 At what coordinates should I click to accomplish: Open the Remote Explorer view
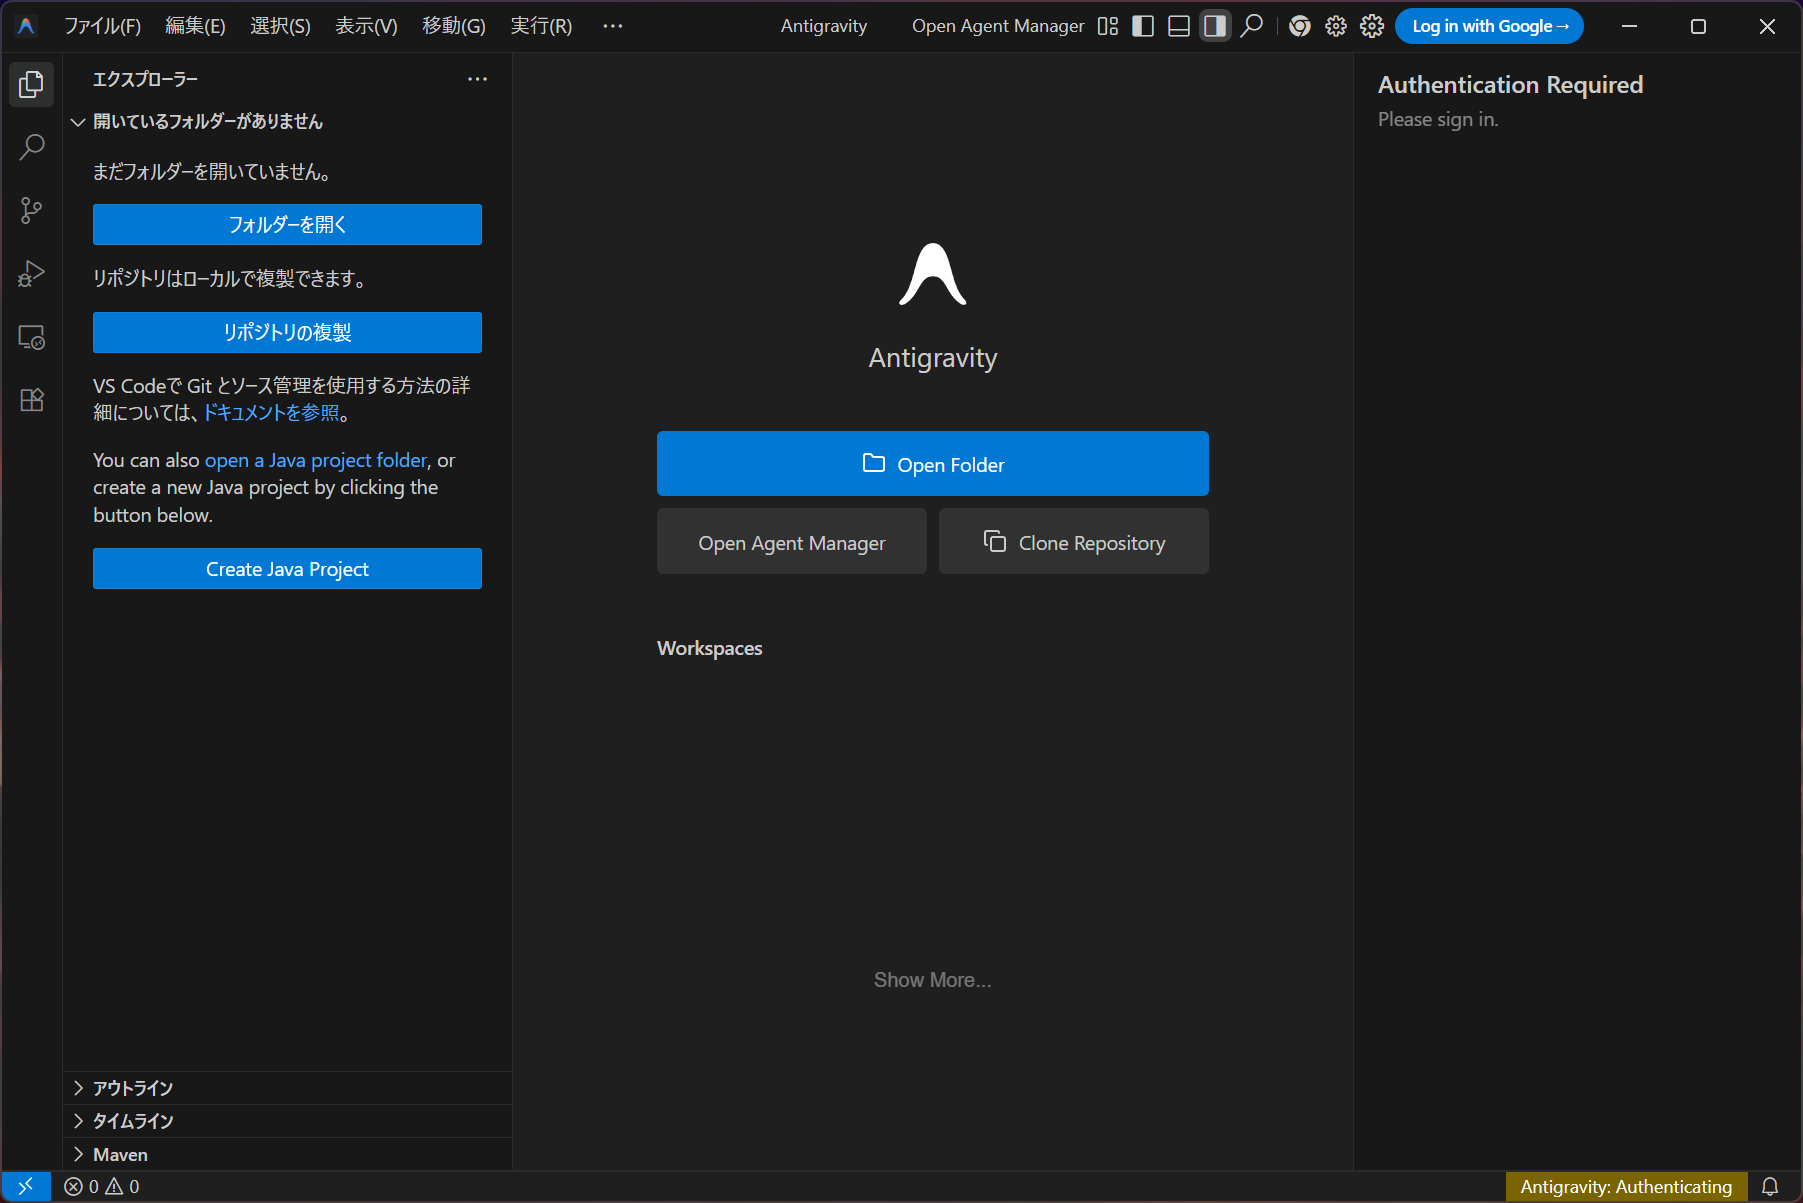(32, 337)
